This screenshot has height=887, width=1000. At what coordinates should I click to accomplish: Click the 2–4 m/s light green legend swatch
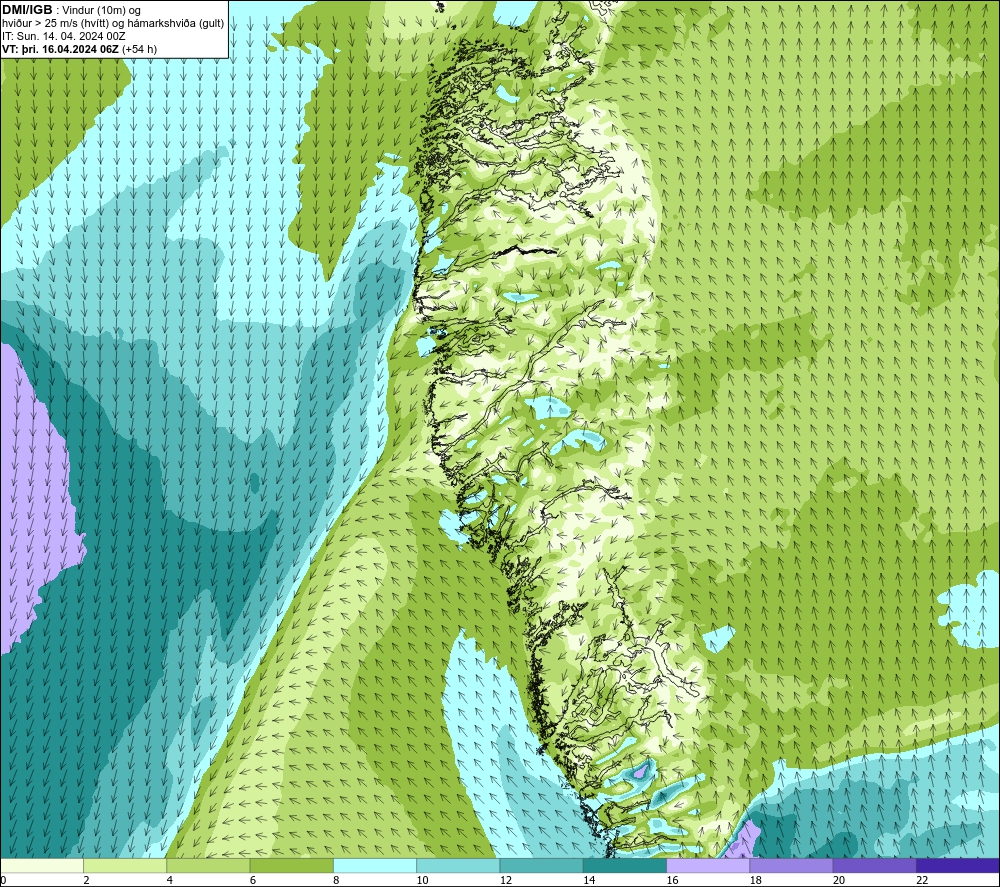125,865
